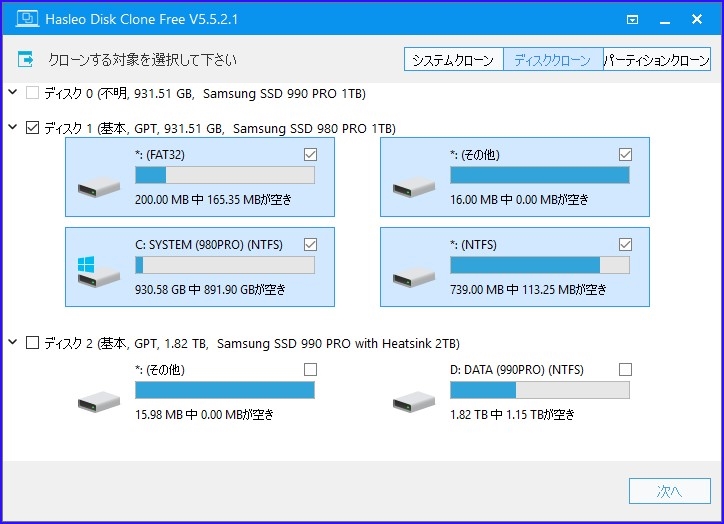Collapse the ディスク 2 partition list
This screenshot has height=524, width=724.
13,342
